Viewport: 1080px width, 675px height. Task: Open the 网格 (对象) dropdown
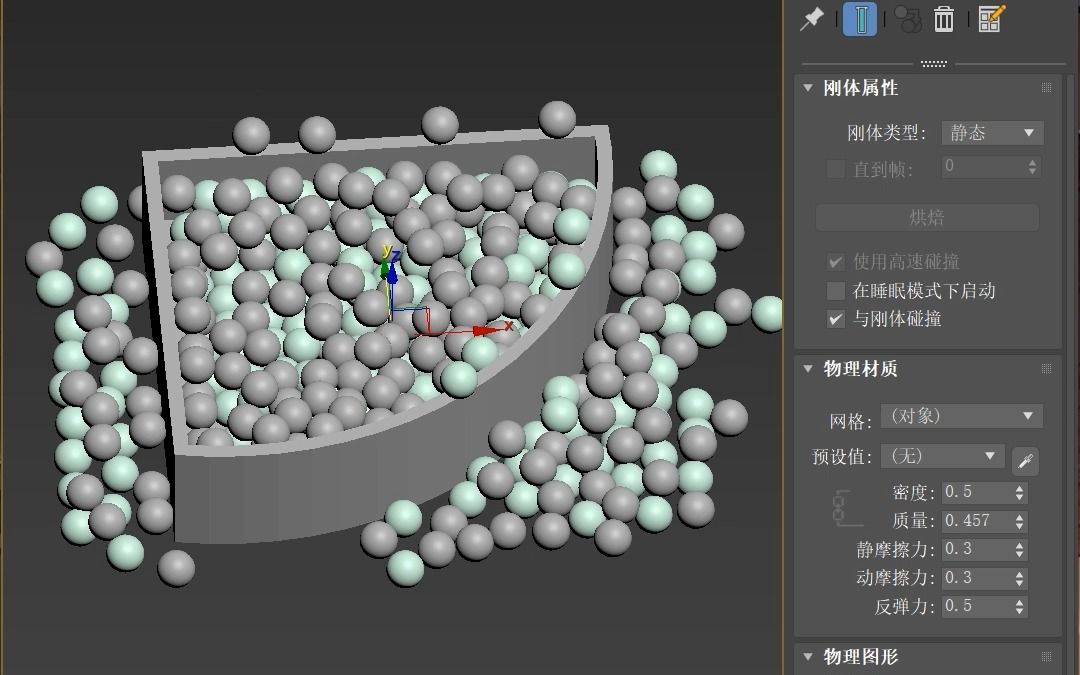pos(961,415)
